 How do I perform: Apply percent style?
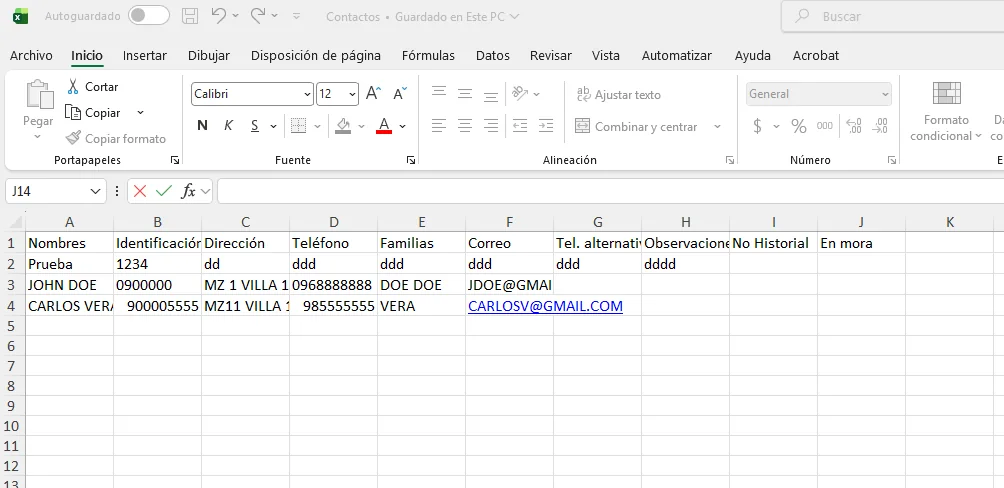pos(798,126)
